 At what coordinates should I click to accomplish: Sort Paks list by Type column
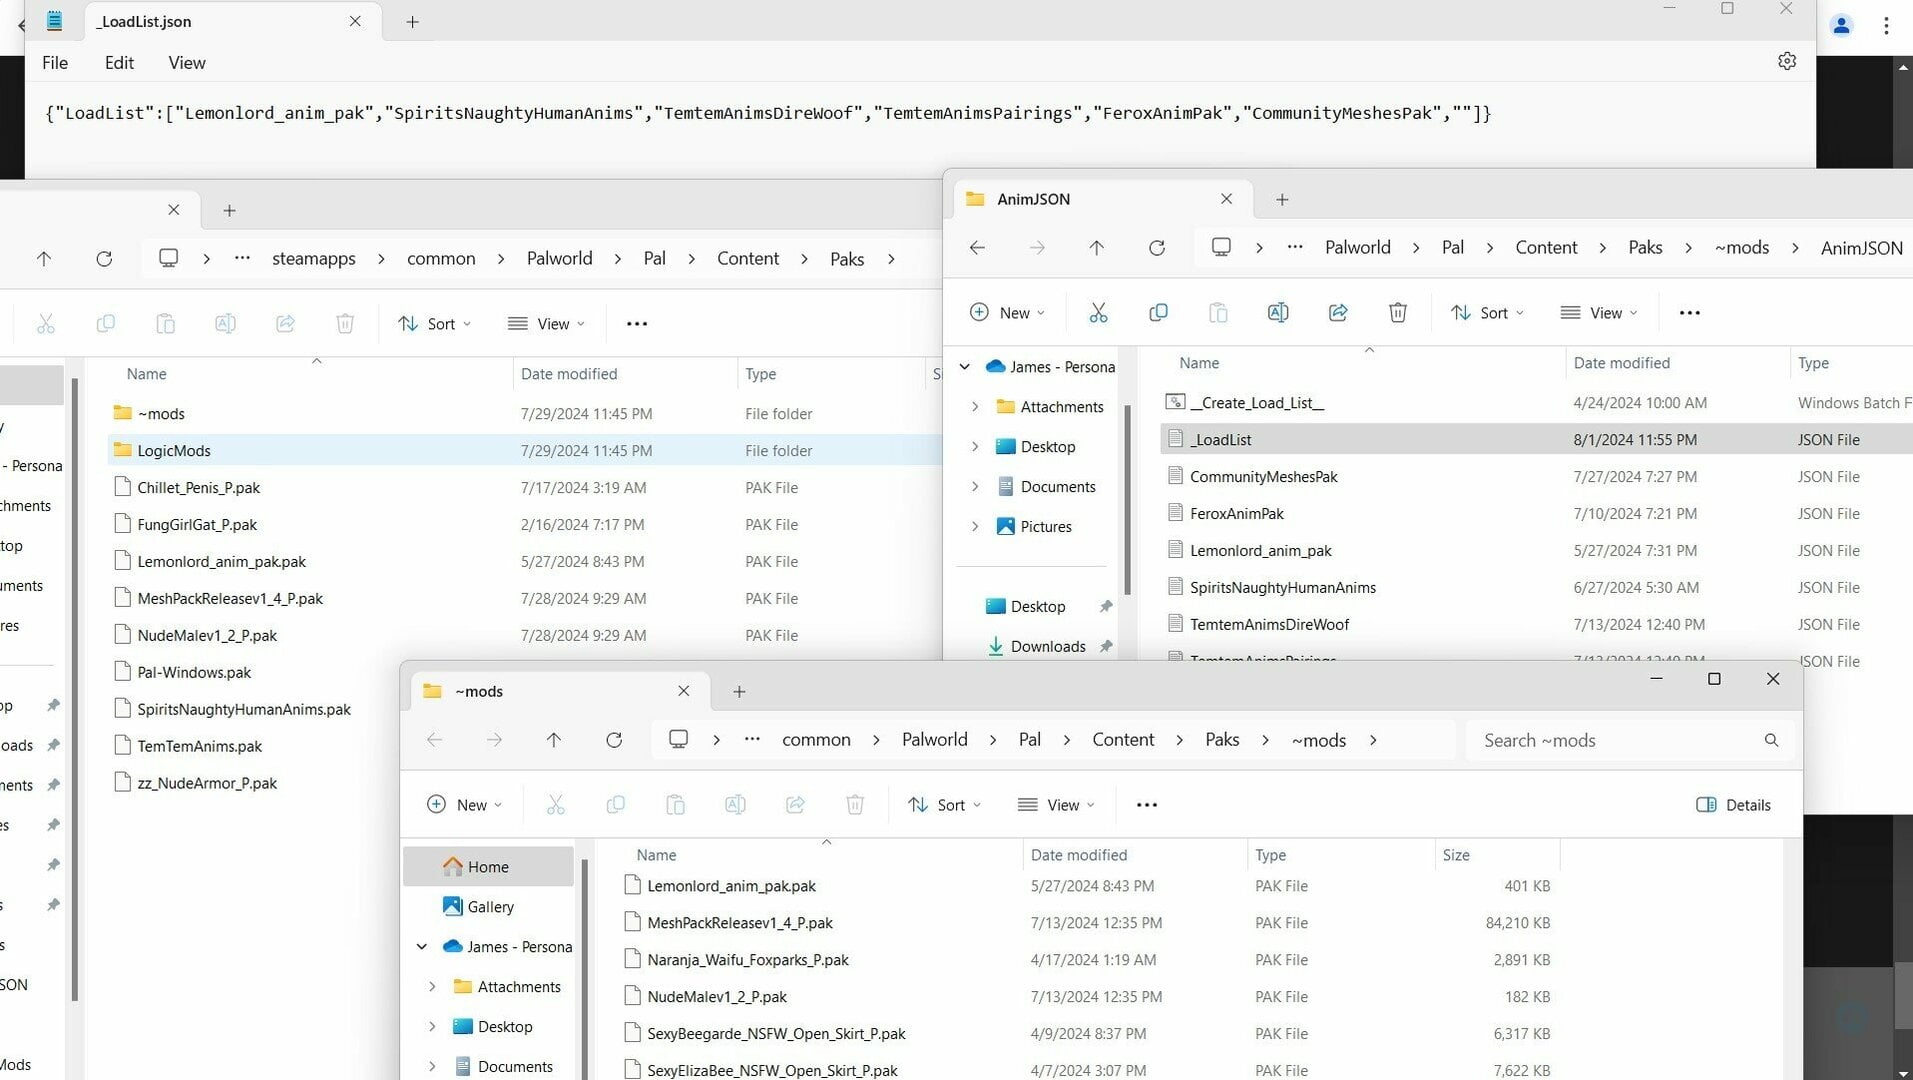[761, 374]
